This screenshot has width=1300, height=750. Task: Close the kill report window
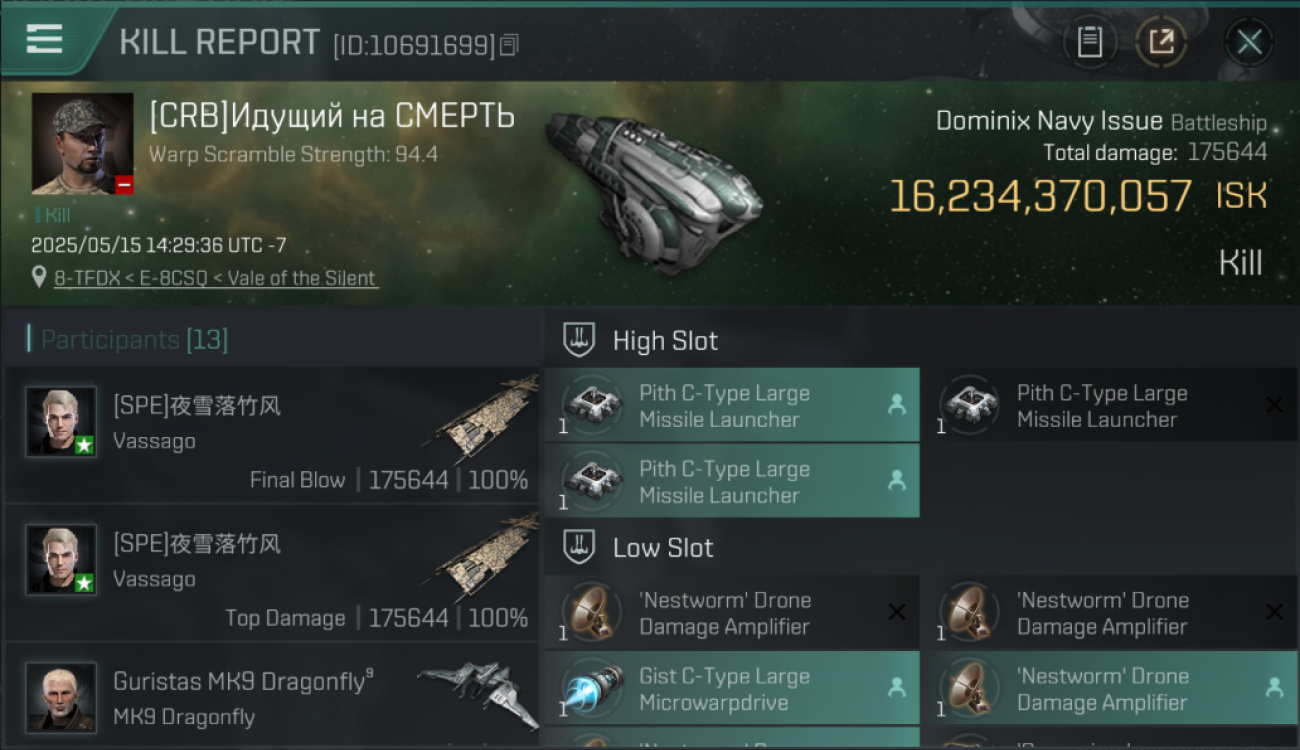tap(1249, 42)
